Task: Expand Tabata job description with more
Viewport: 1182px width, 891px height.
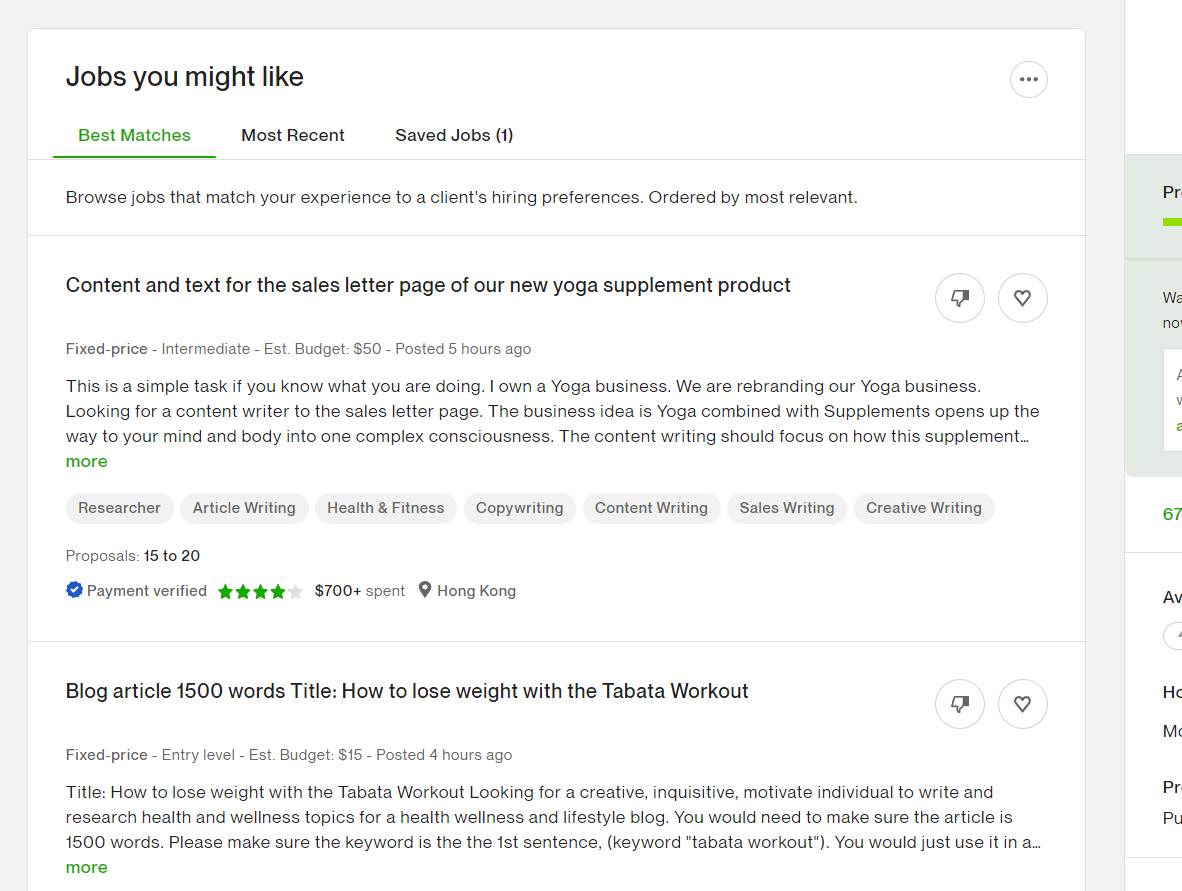Action: point(87,868)
